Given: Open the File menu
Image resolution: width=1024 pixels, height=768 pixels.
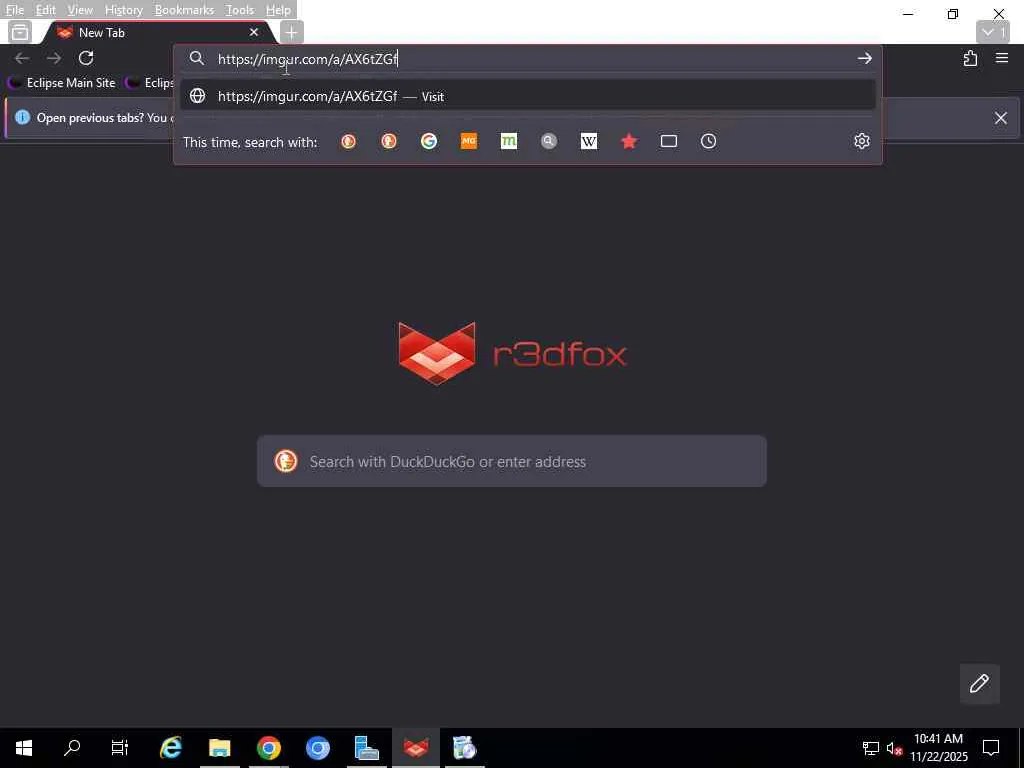Looking at the screenshot, I should tap(14, 10).
